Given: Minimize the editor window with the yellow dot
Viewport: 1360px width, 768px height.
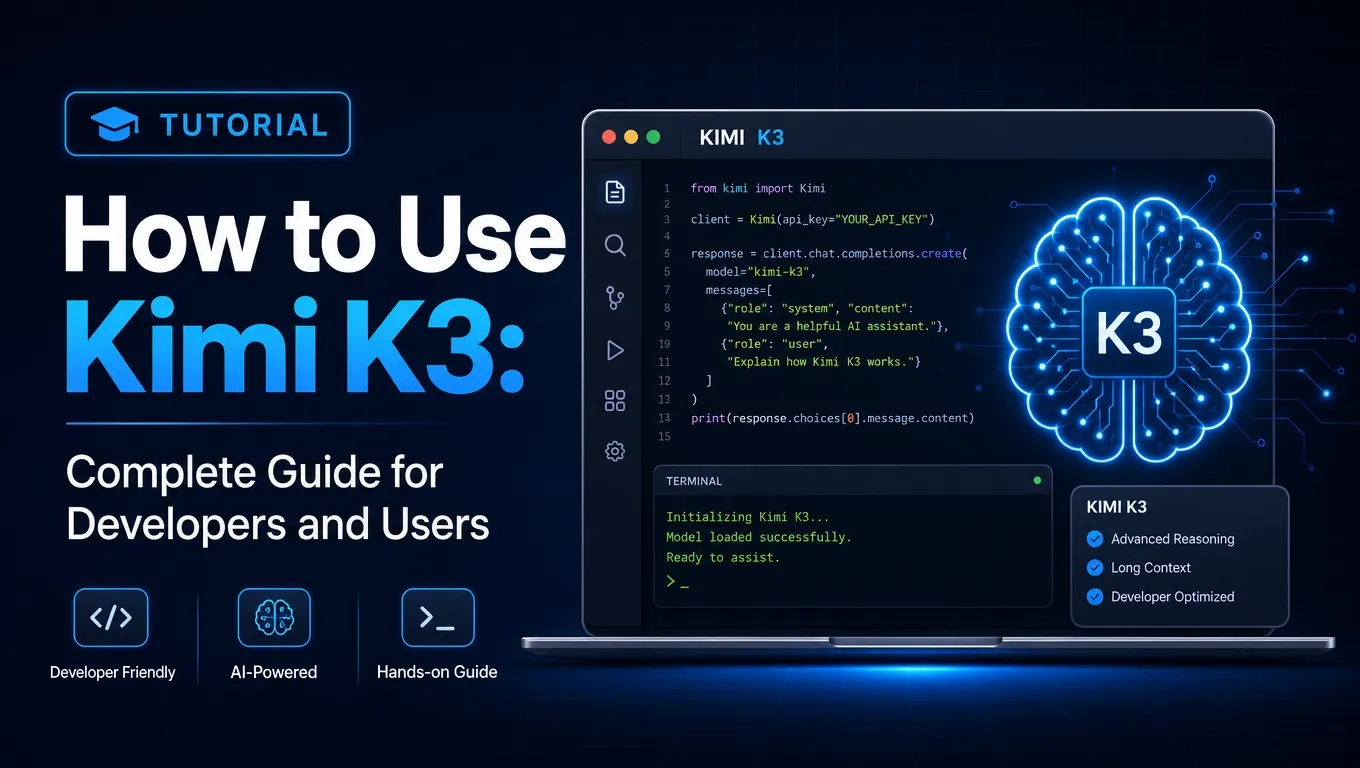Looking at the screenshot, I should 630,137.
